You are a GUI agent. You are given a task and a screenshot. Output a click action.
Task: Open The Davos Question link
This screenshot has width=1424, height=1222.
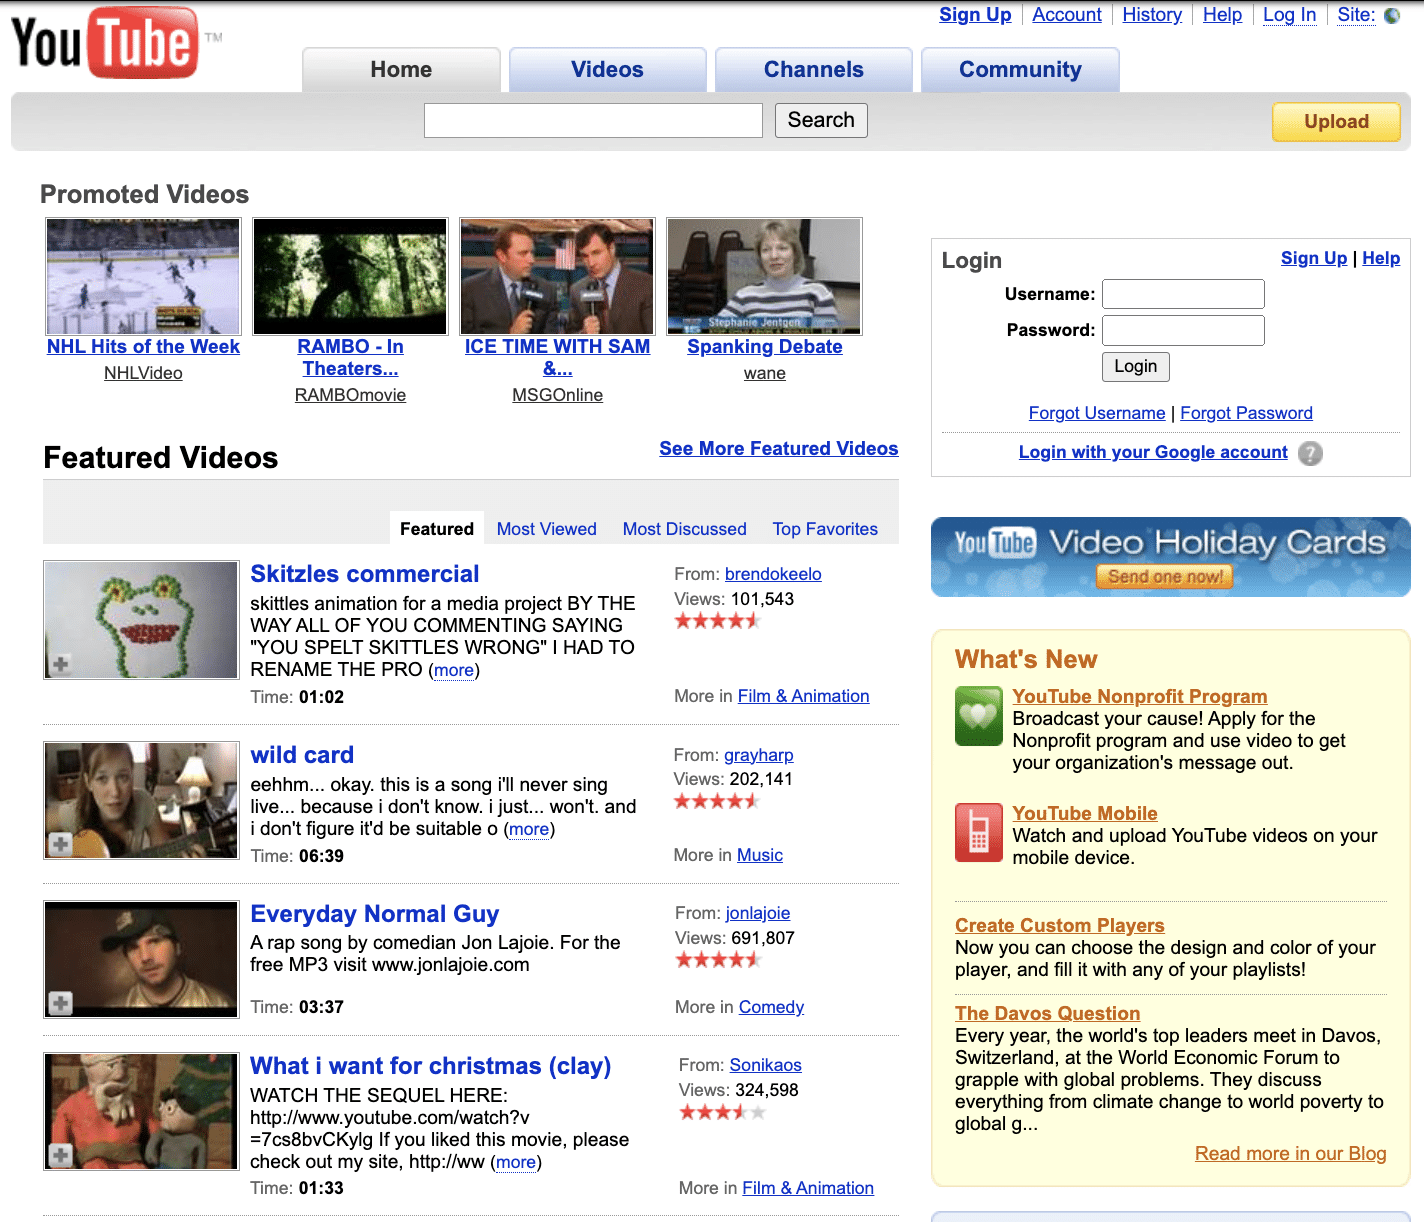tap(1048, 1013)
